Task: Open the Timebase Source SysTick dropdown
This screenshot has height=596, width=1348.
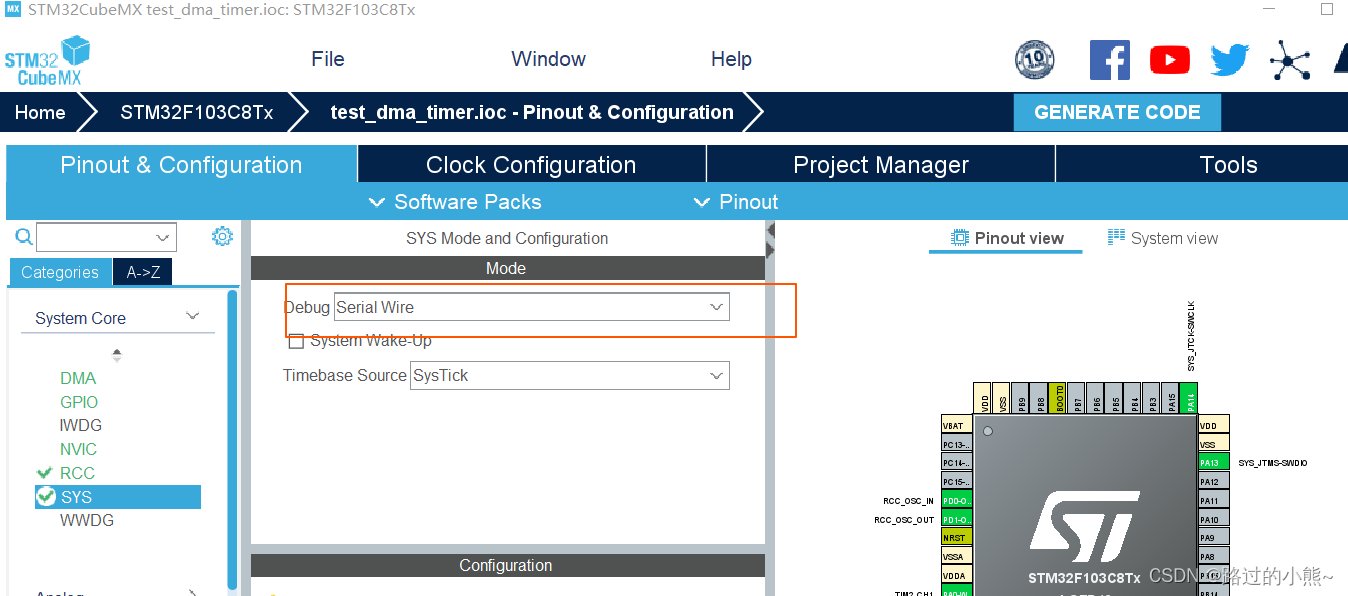Action: tap(570, 376)
